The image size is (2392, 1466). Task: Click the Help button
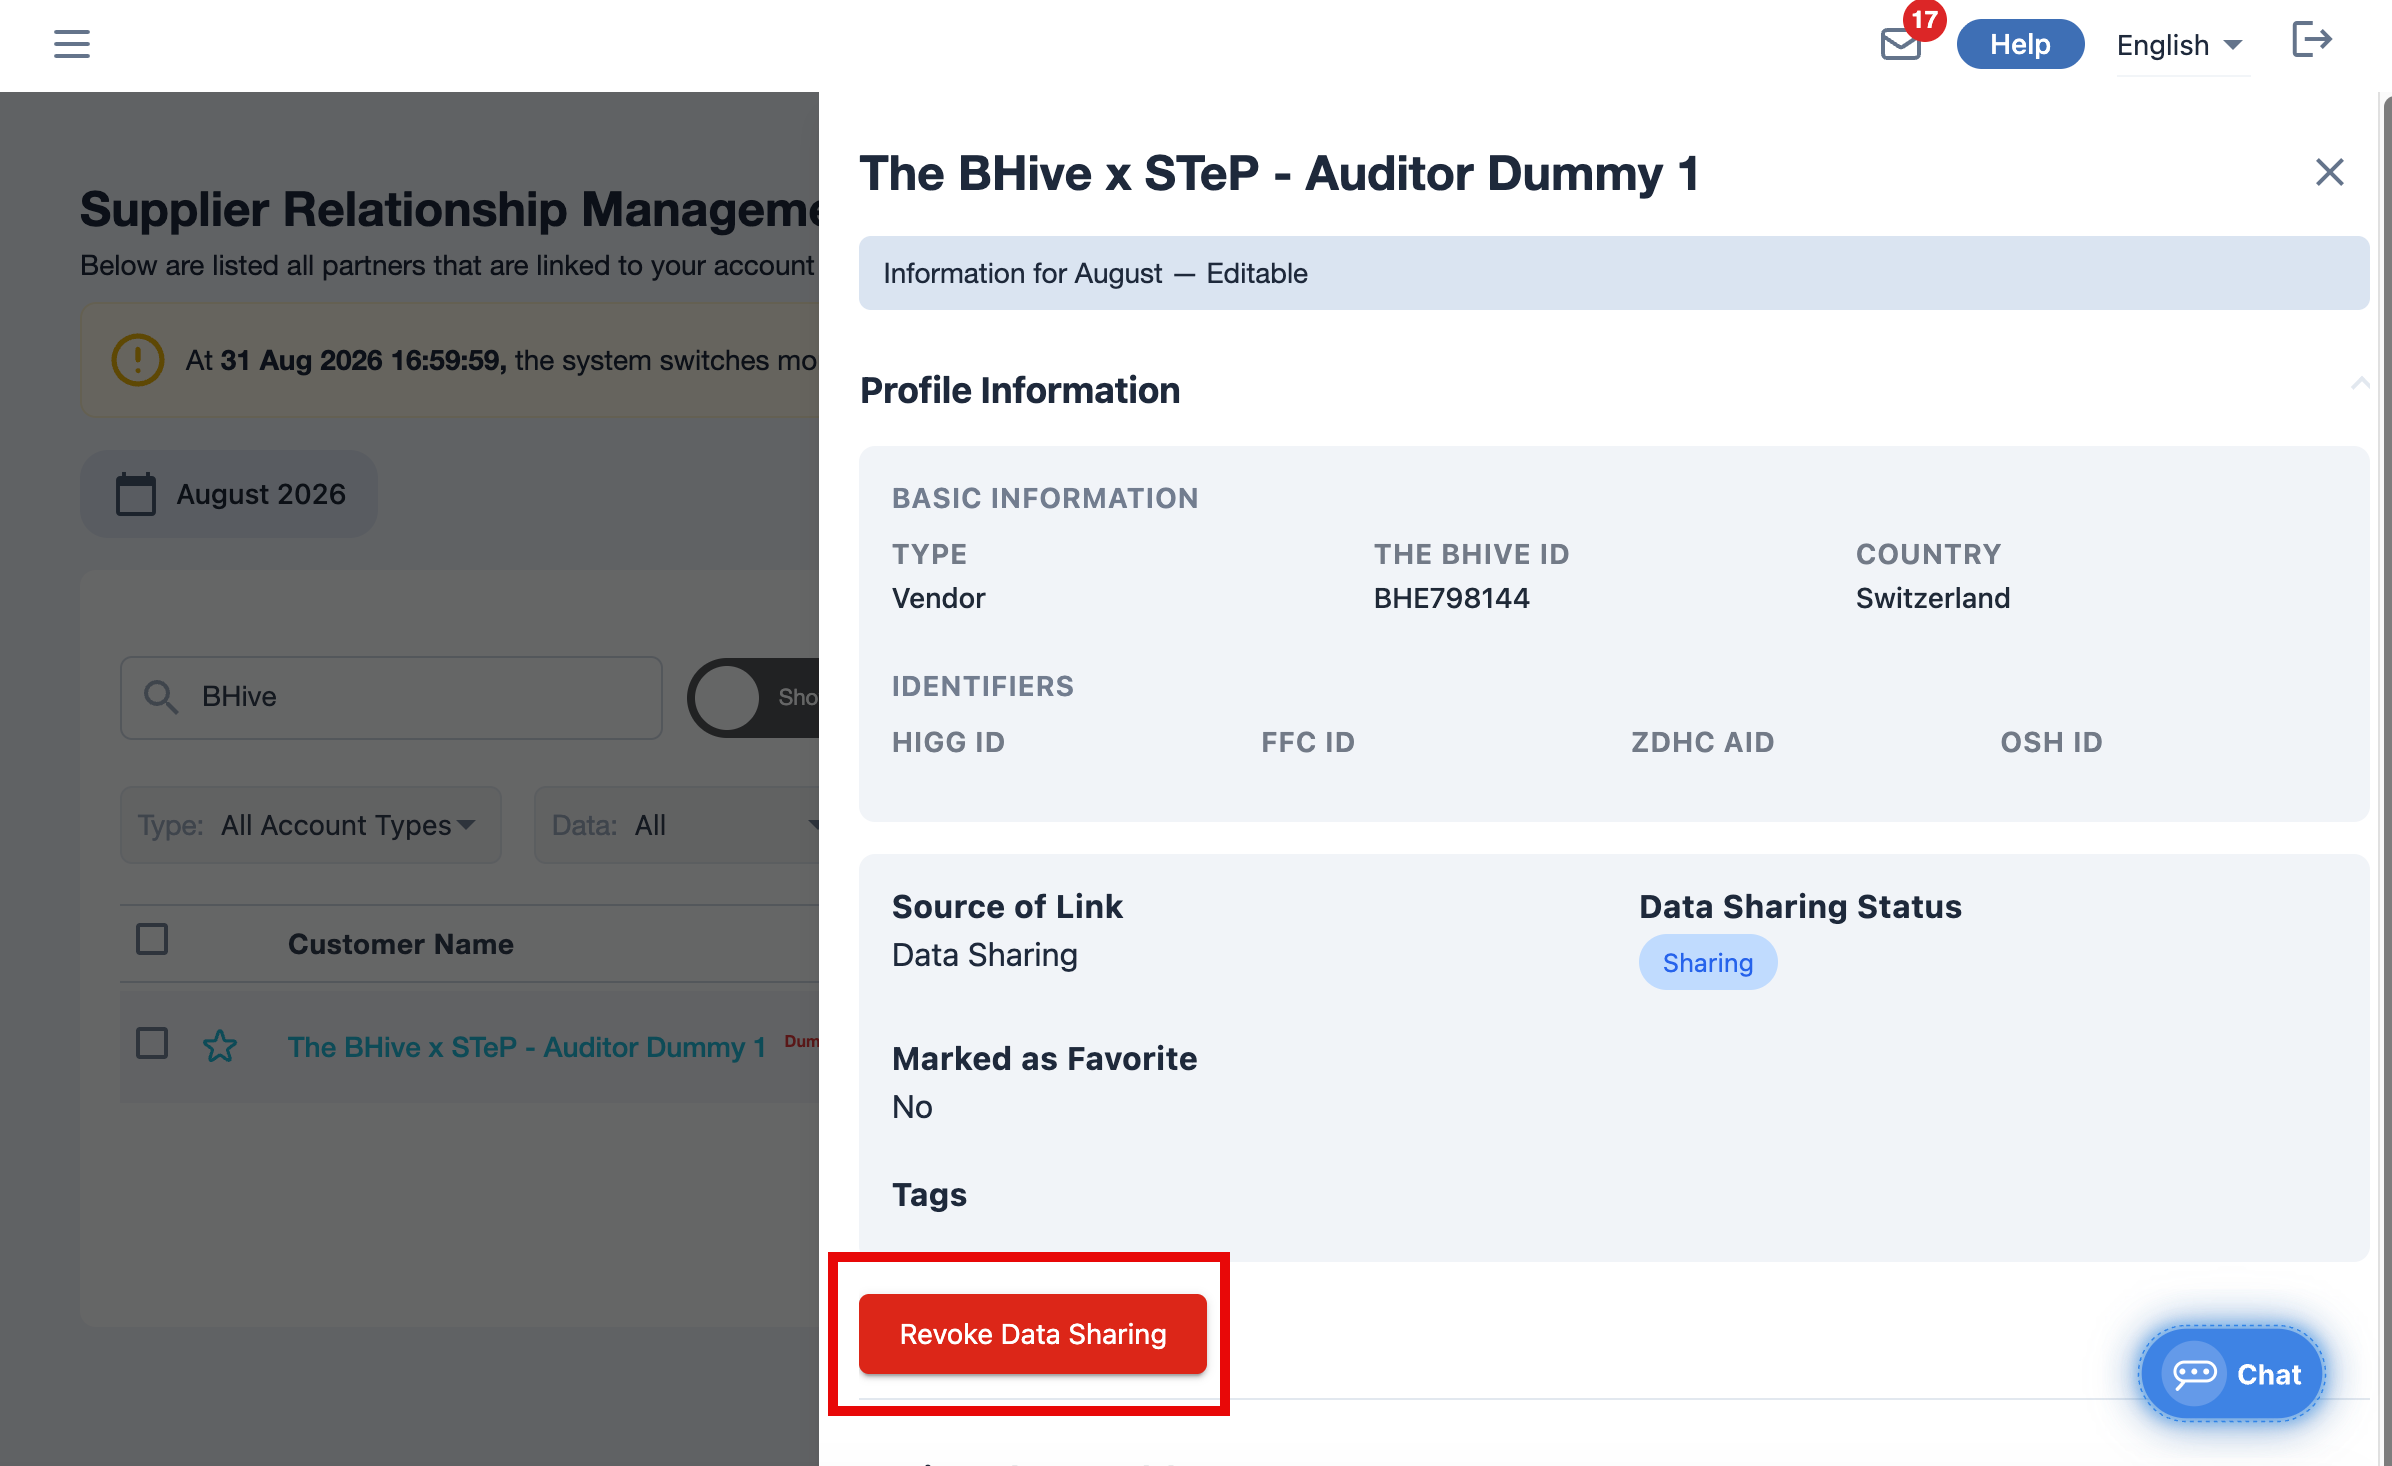pyautogui.click(x=2020, y=44)
